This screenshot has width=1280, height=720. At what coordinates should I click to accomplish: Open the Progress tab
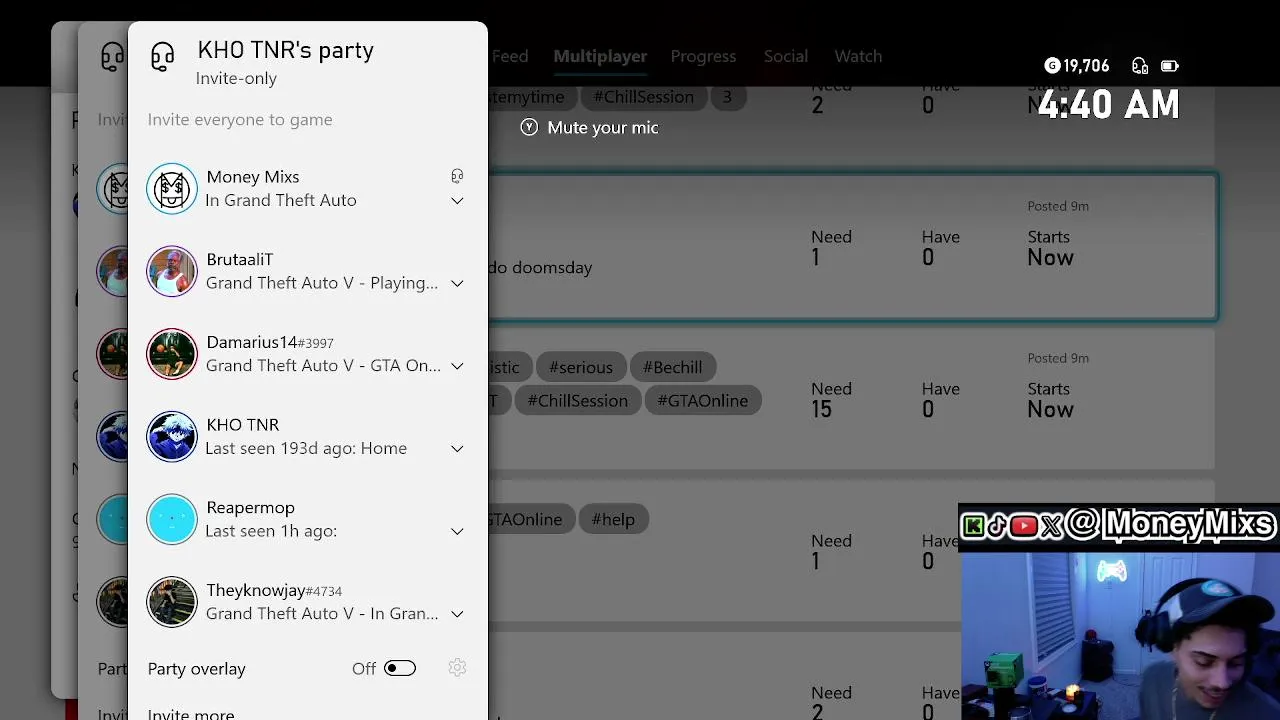coord(703,56)
